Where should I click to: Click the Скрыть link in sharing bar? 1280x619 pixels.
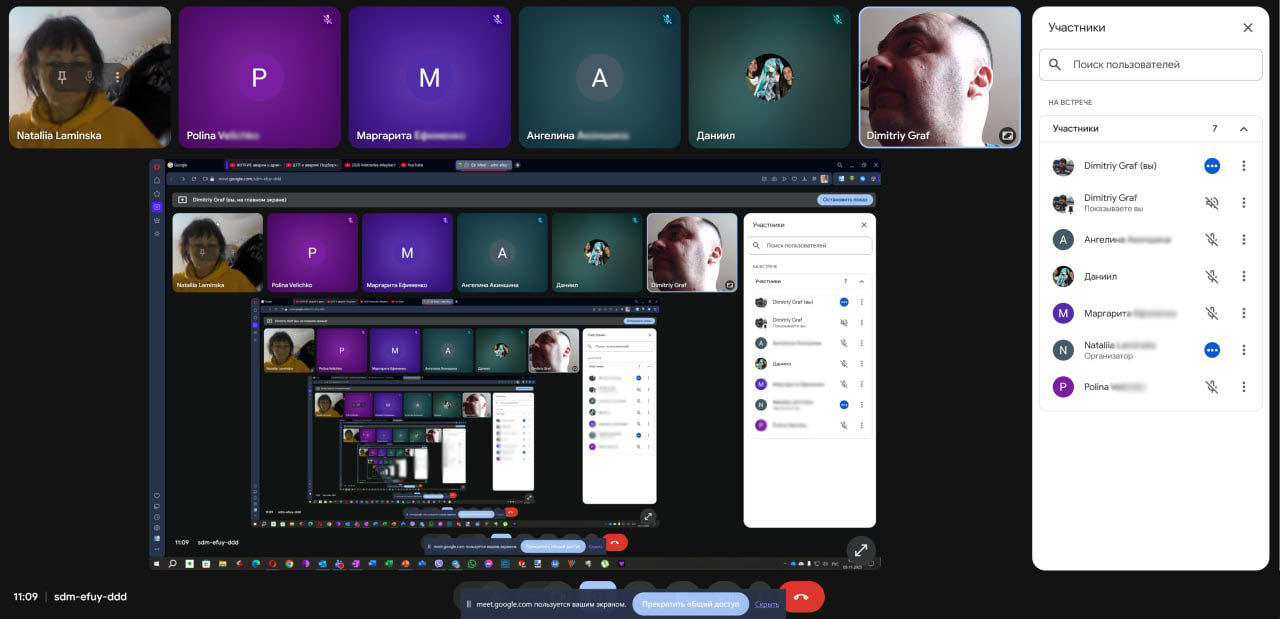tap(767, 604)
